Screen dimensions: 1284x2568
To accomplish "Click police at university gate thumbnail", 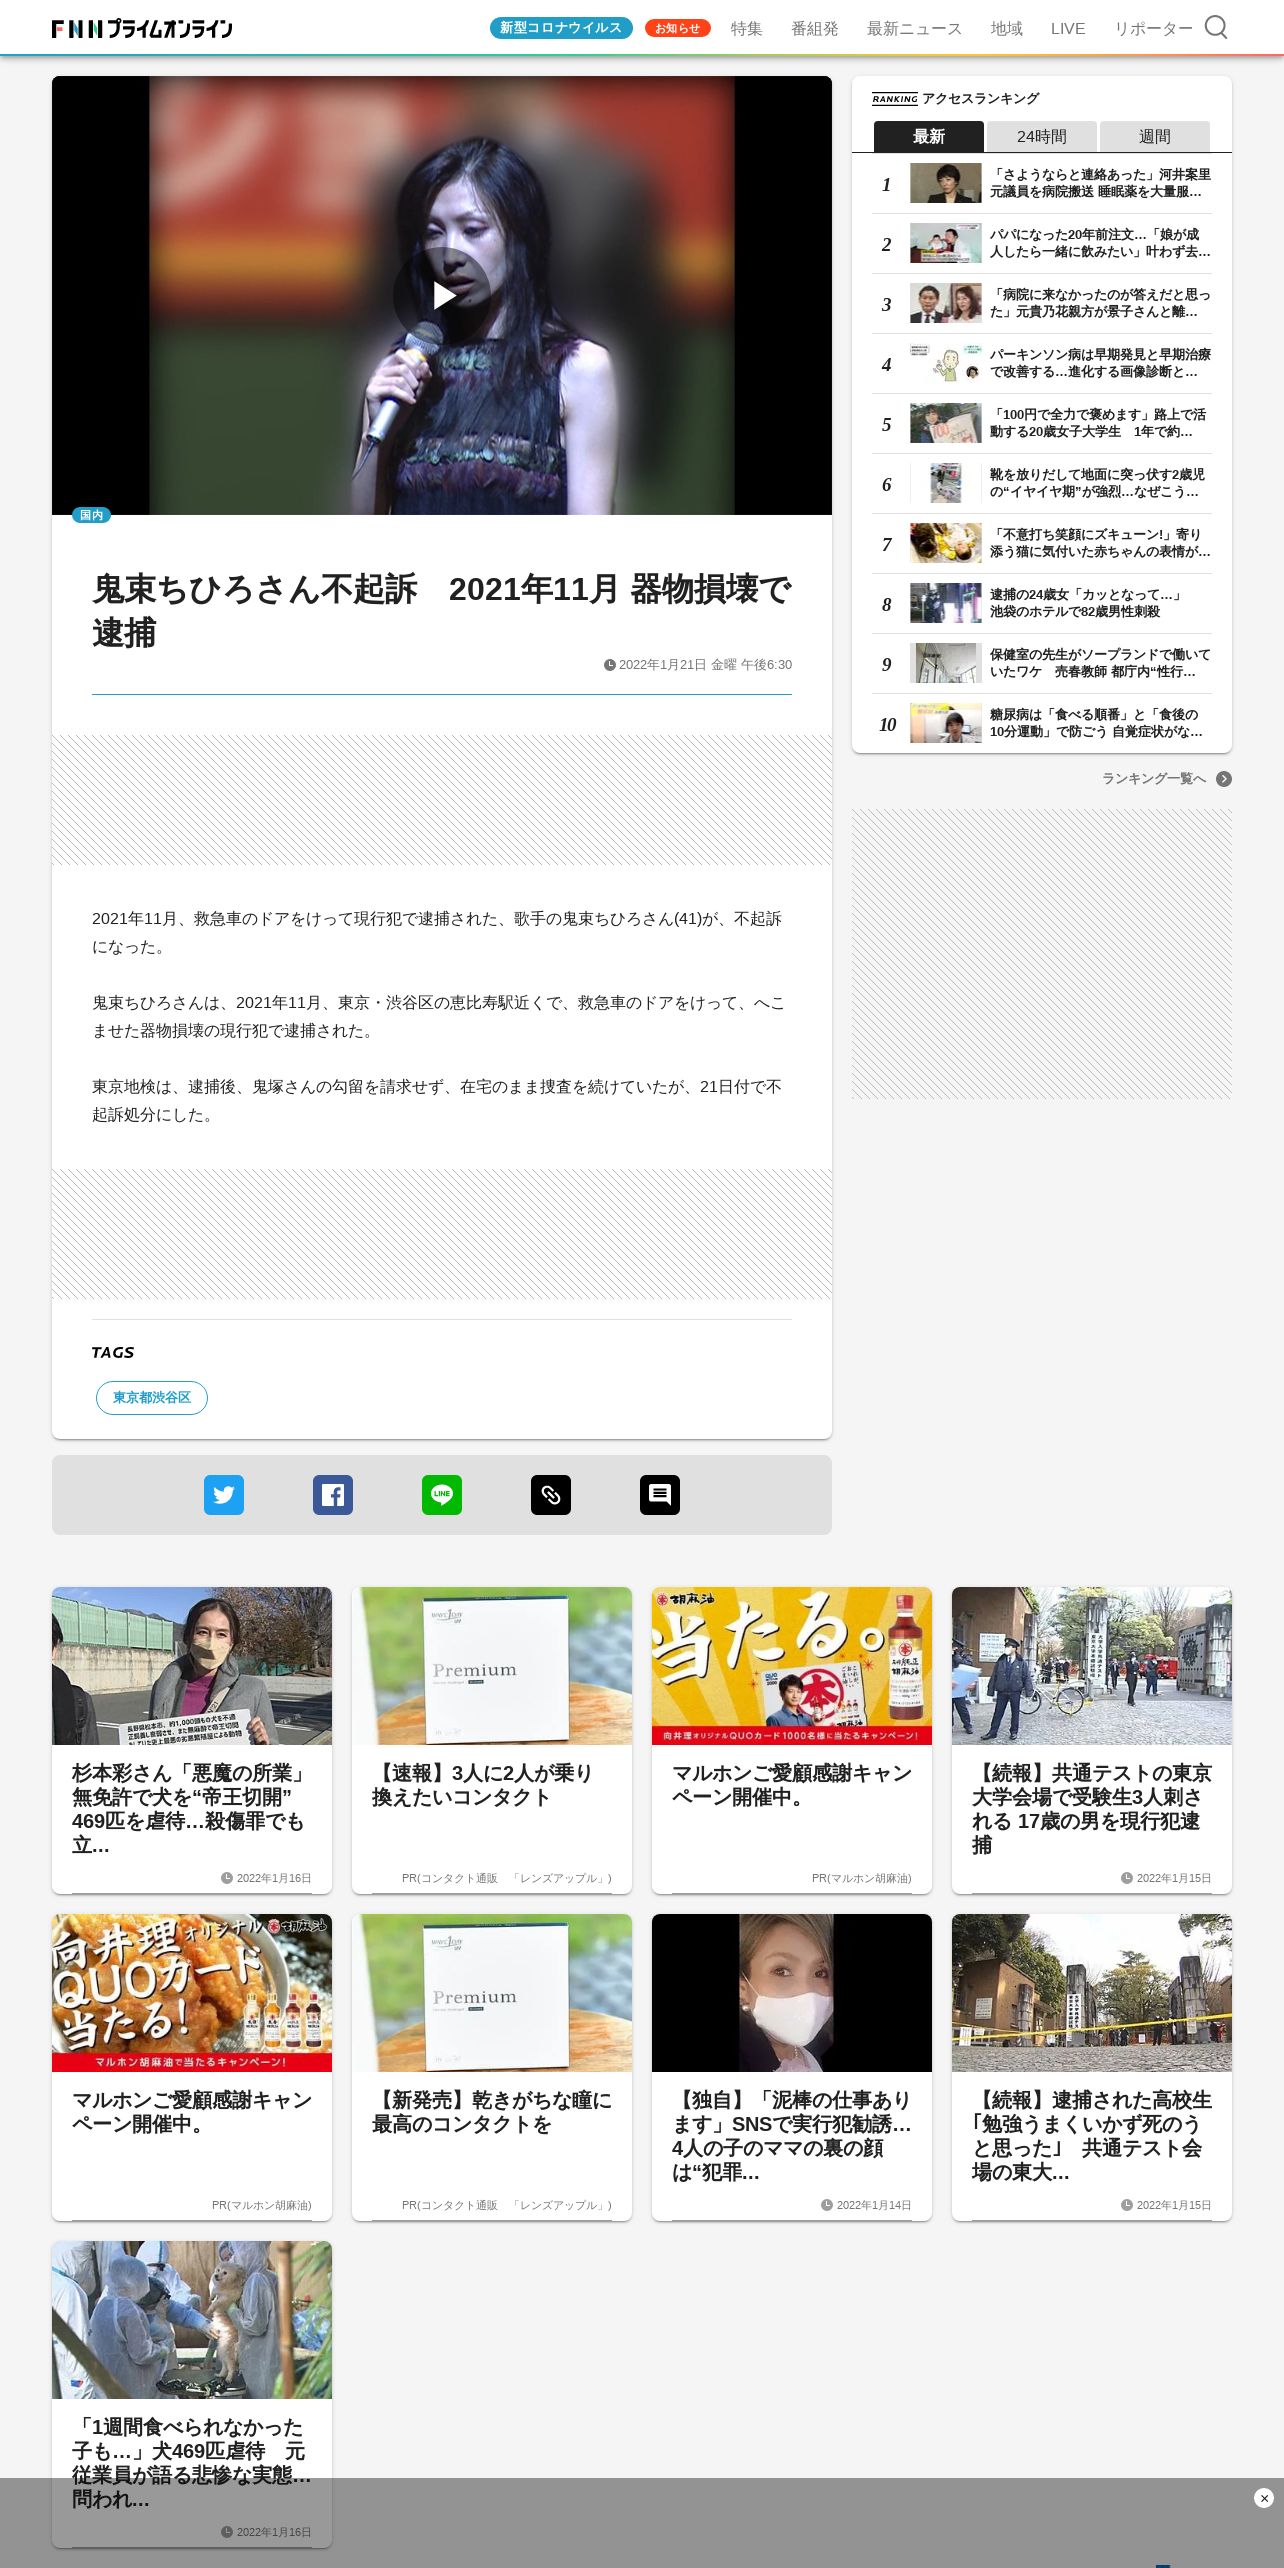I will [1092, 1666].
